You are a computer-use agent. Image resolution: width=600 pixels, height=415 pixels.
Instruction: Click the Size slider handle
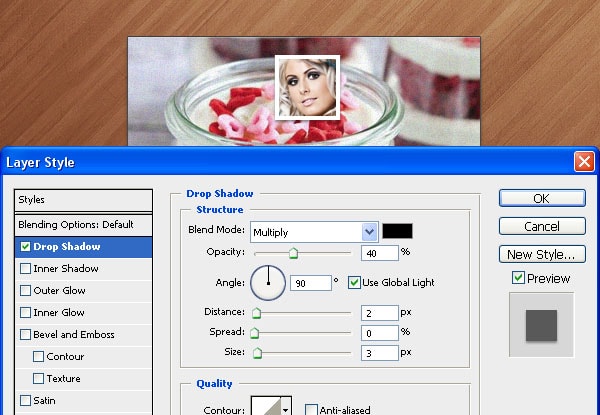(x=258, y=353)
